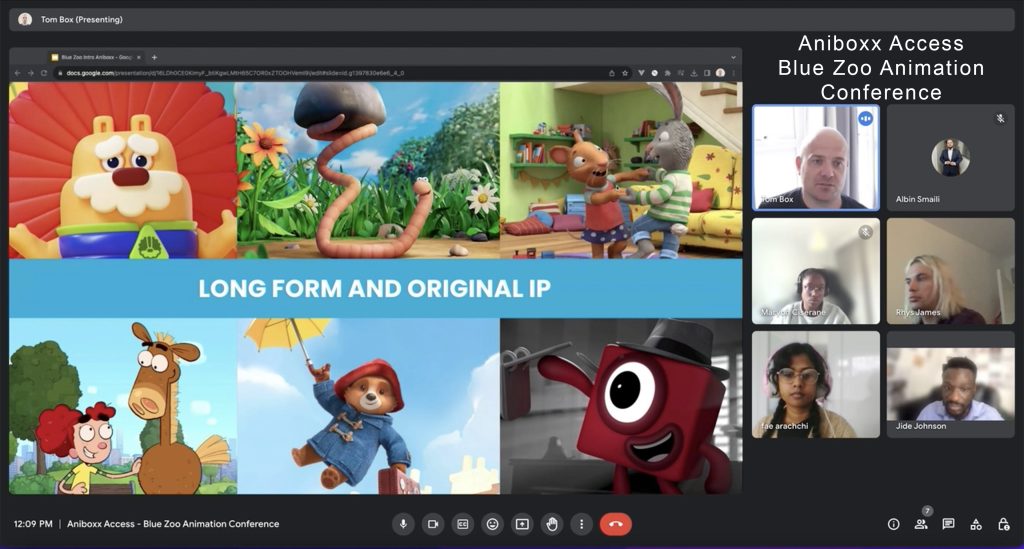Click the muted mic icon on Albin Smaili's tile
The width and height of the screenshot is (1024, 549).
1000,119
